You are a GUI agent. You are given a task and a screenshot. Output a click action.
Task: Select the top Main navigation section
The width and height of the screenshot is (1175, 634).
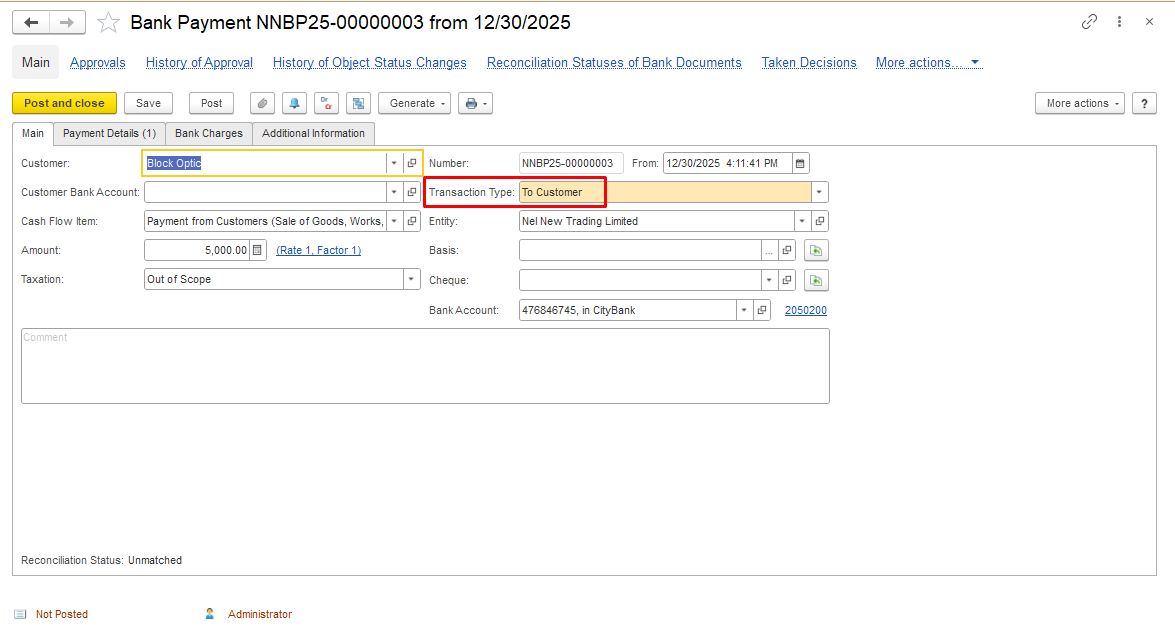35,63
